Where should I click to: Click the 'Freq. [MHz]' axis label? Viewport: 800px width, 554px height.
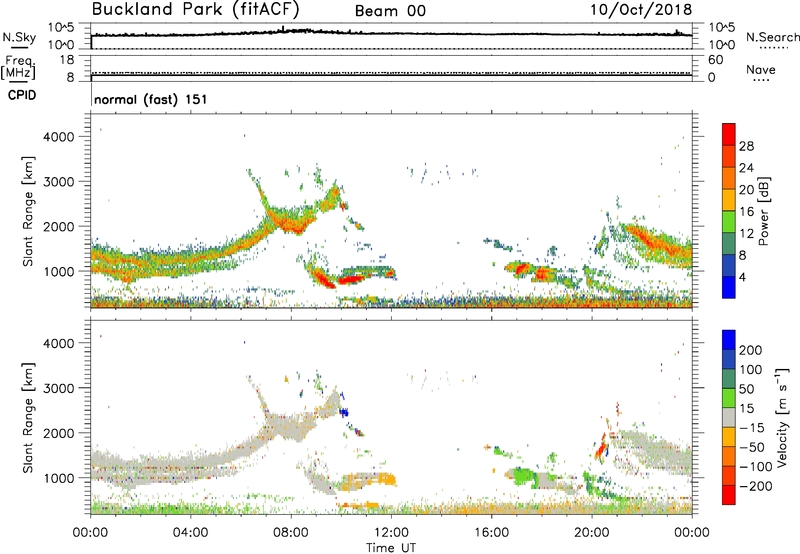(18, 68)
